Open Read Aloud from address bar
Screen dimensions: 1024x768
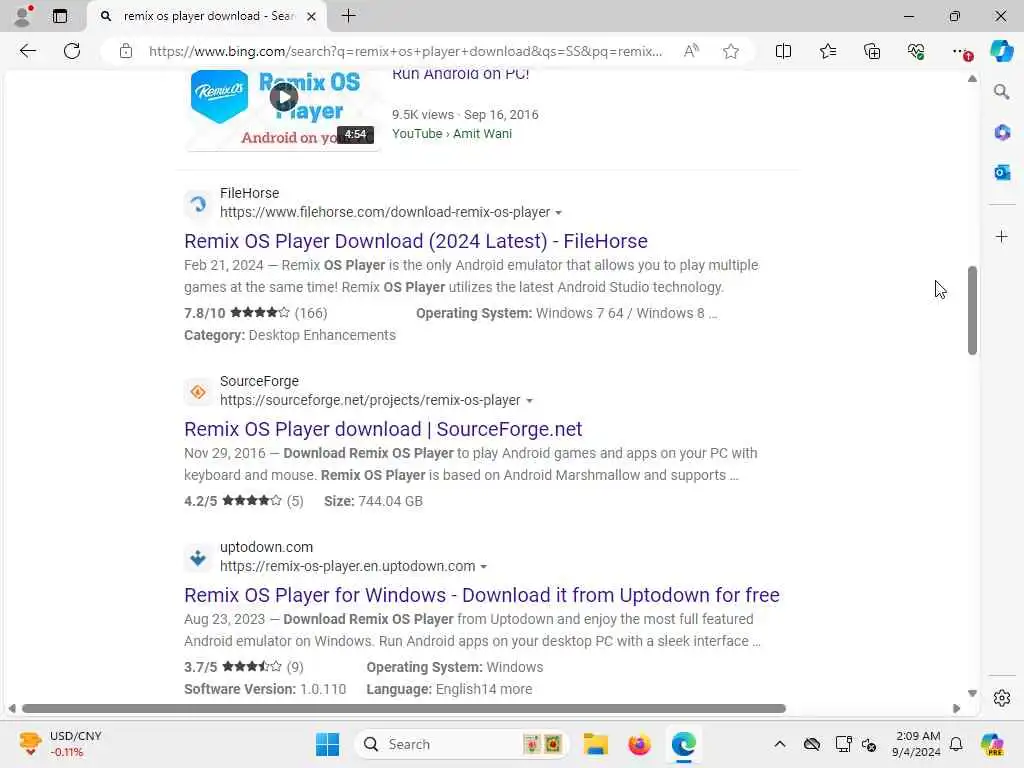pos(691,51)
